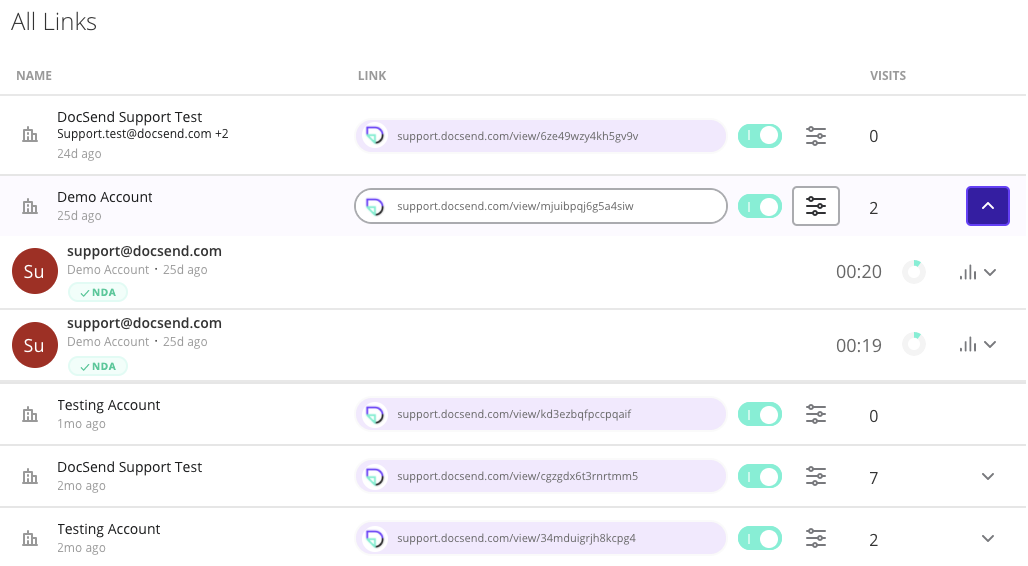Click building icon beside DocSend Support Test 2mo ago
This screenshot has height=566, width=1028.
coord(30,477)
